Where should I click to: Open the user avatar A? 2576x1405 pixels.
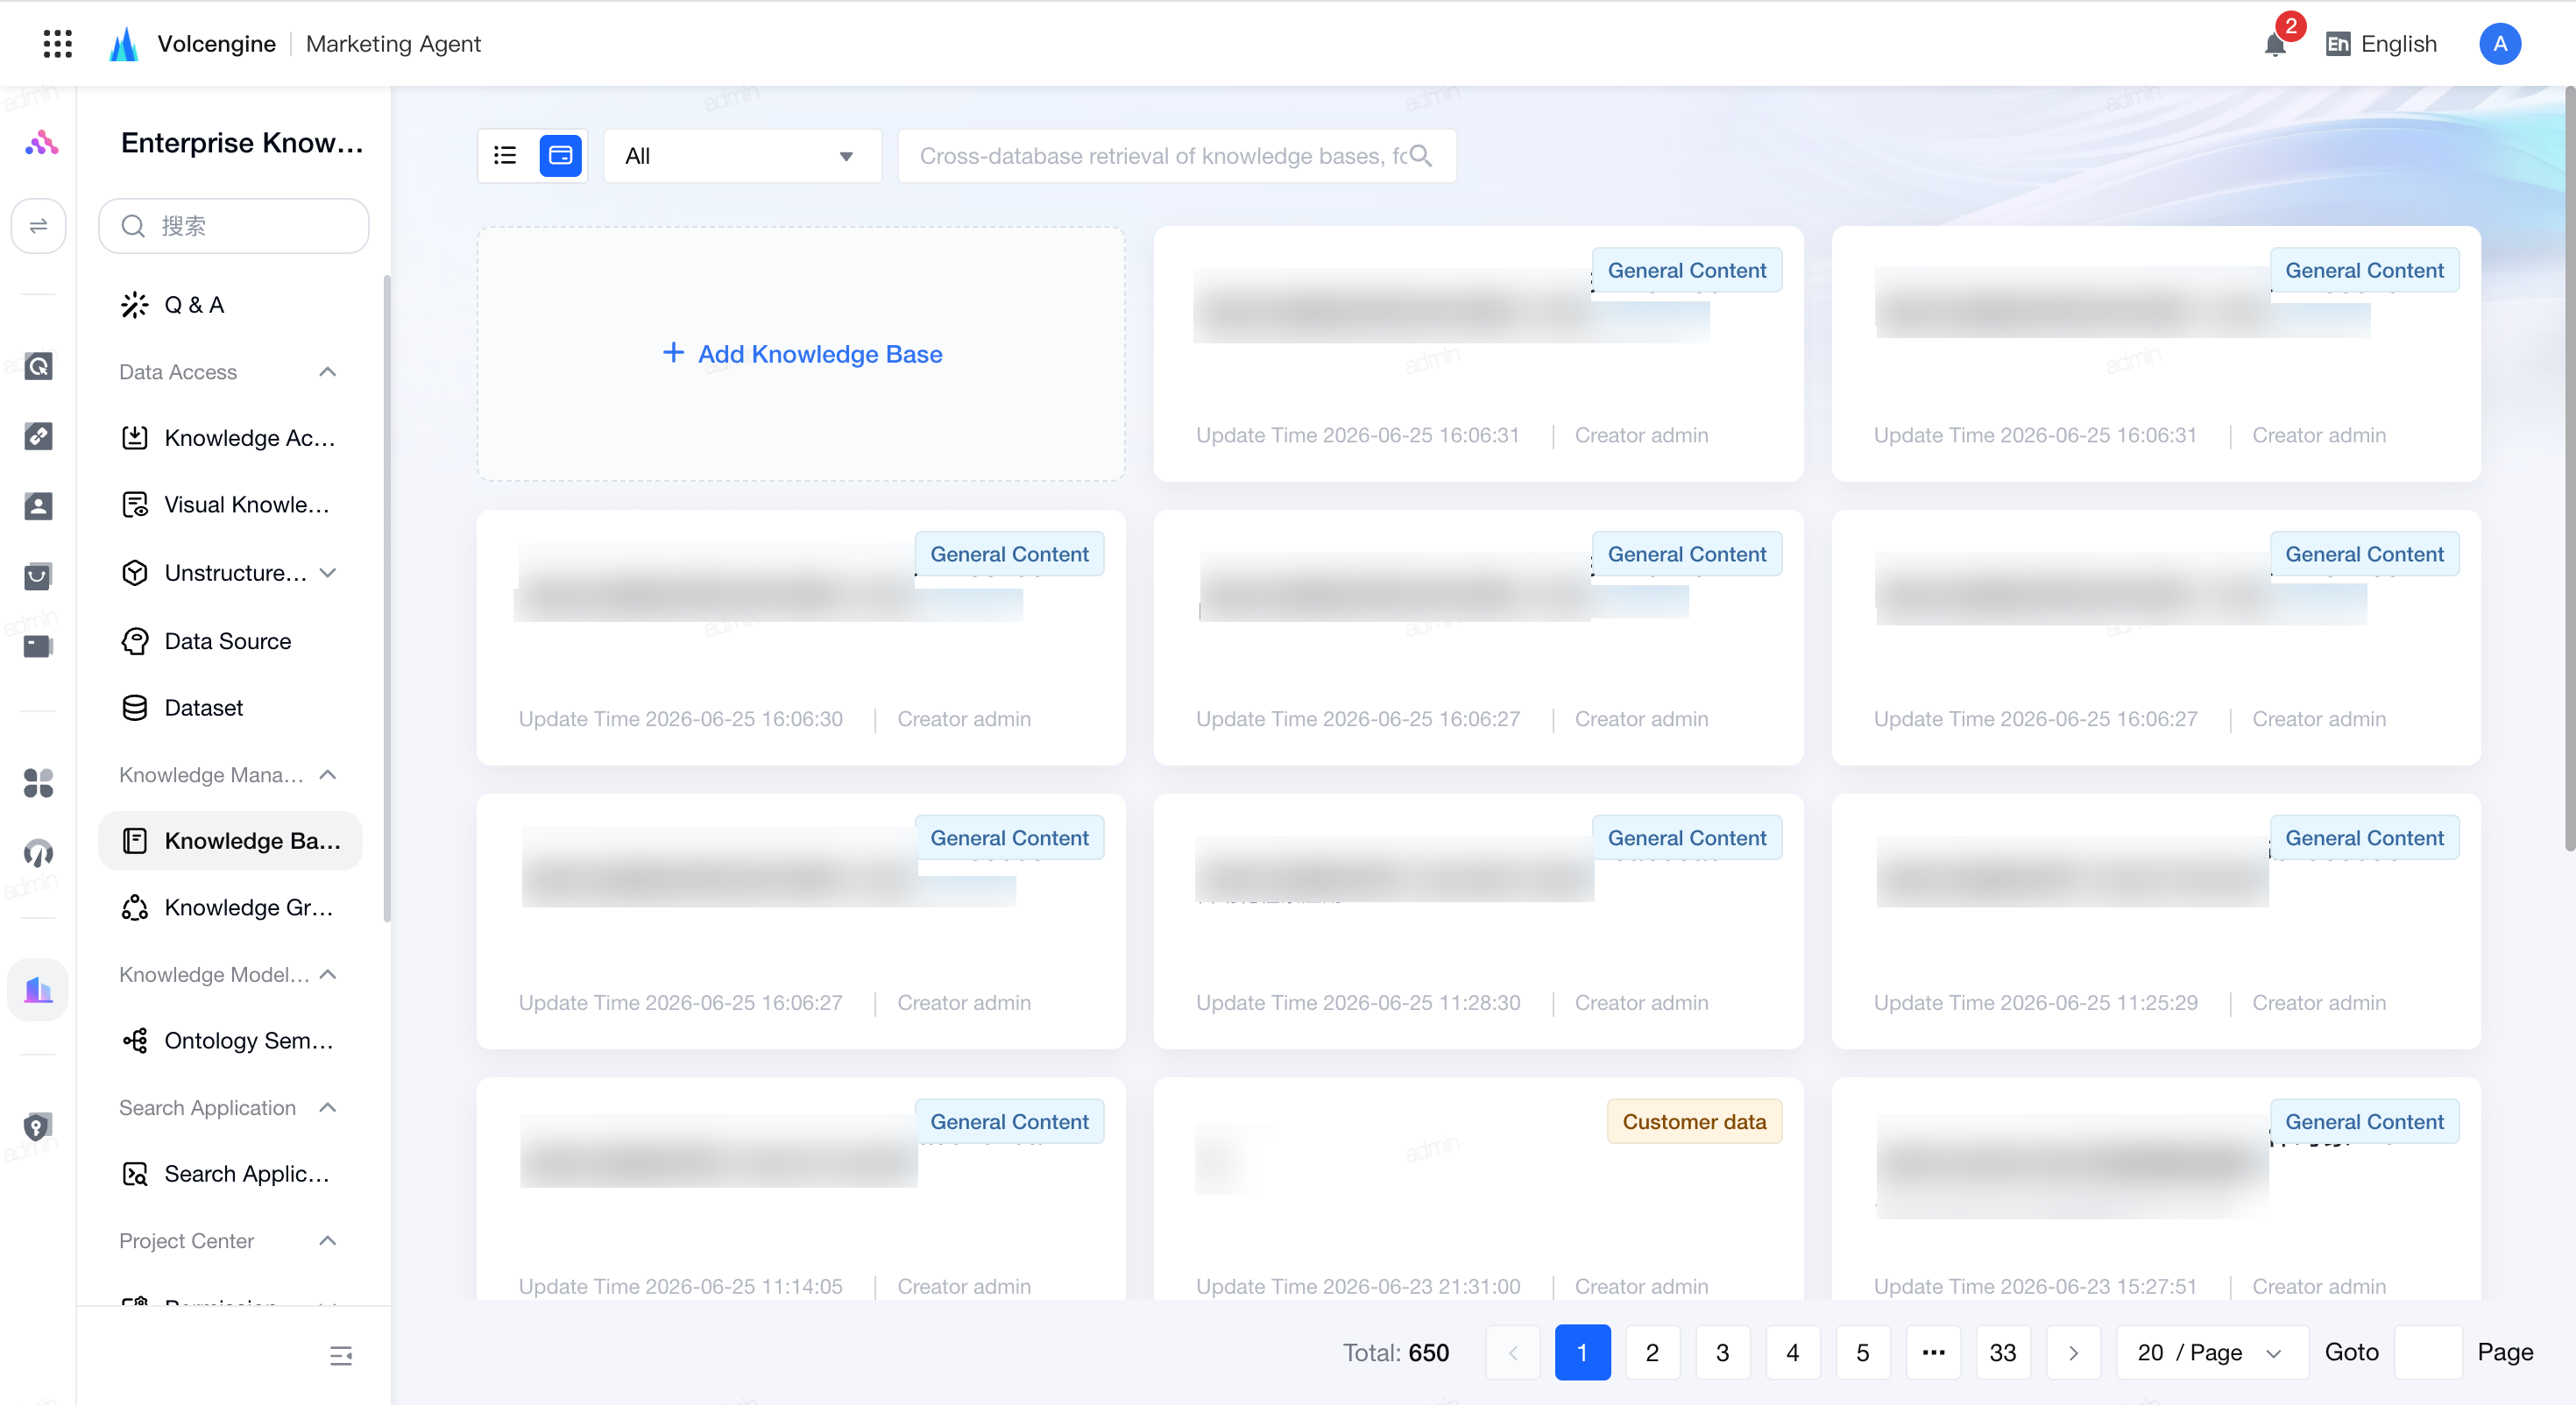2499,44
